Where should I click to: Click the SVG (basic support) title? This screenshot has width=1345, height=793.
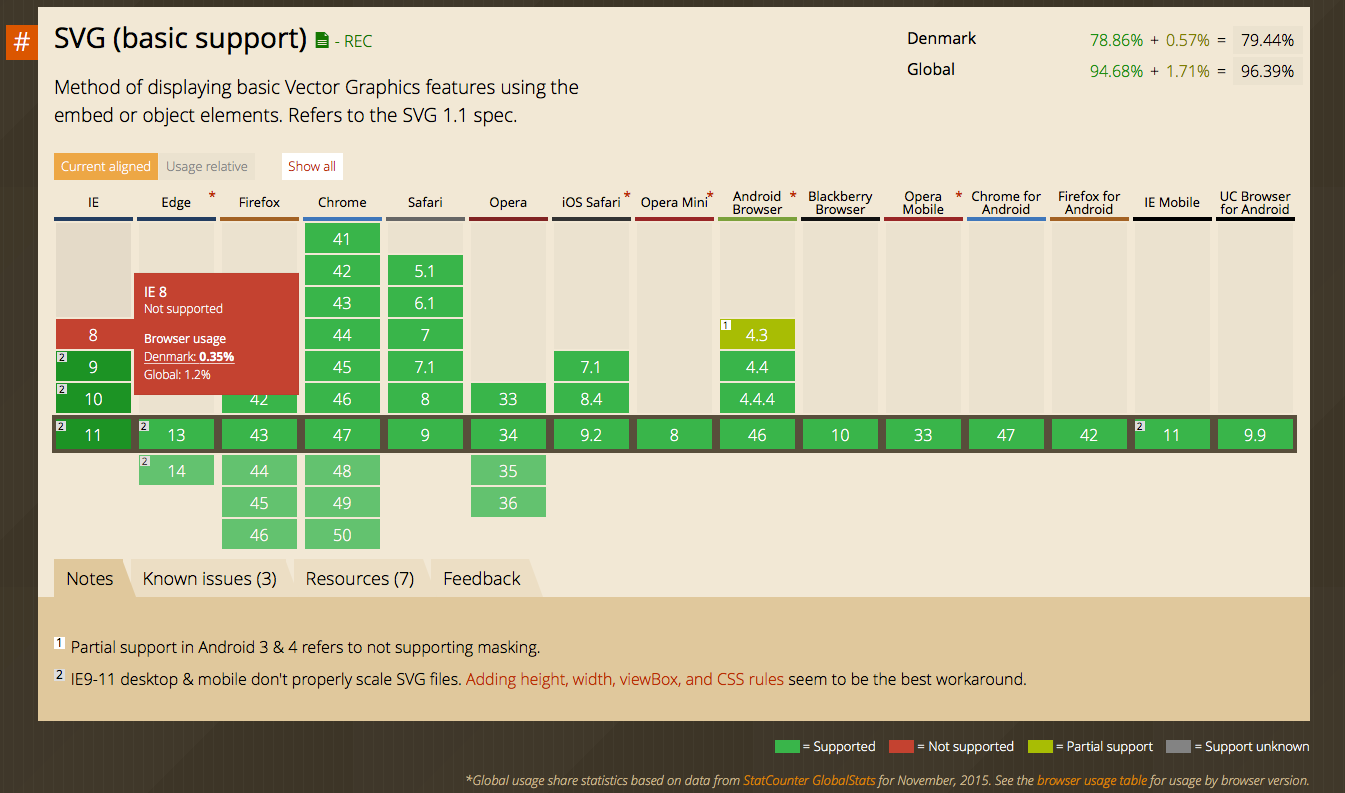pos(180,39)
